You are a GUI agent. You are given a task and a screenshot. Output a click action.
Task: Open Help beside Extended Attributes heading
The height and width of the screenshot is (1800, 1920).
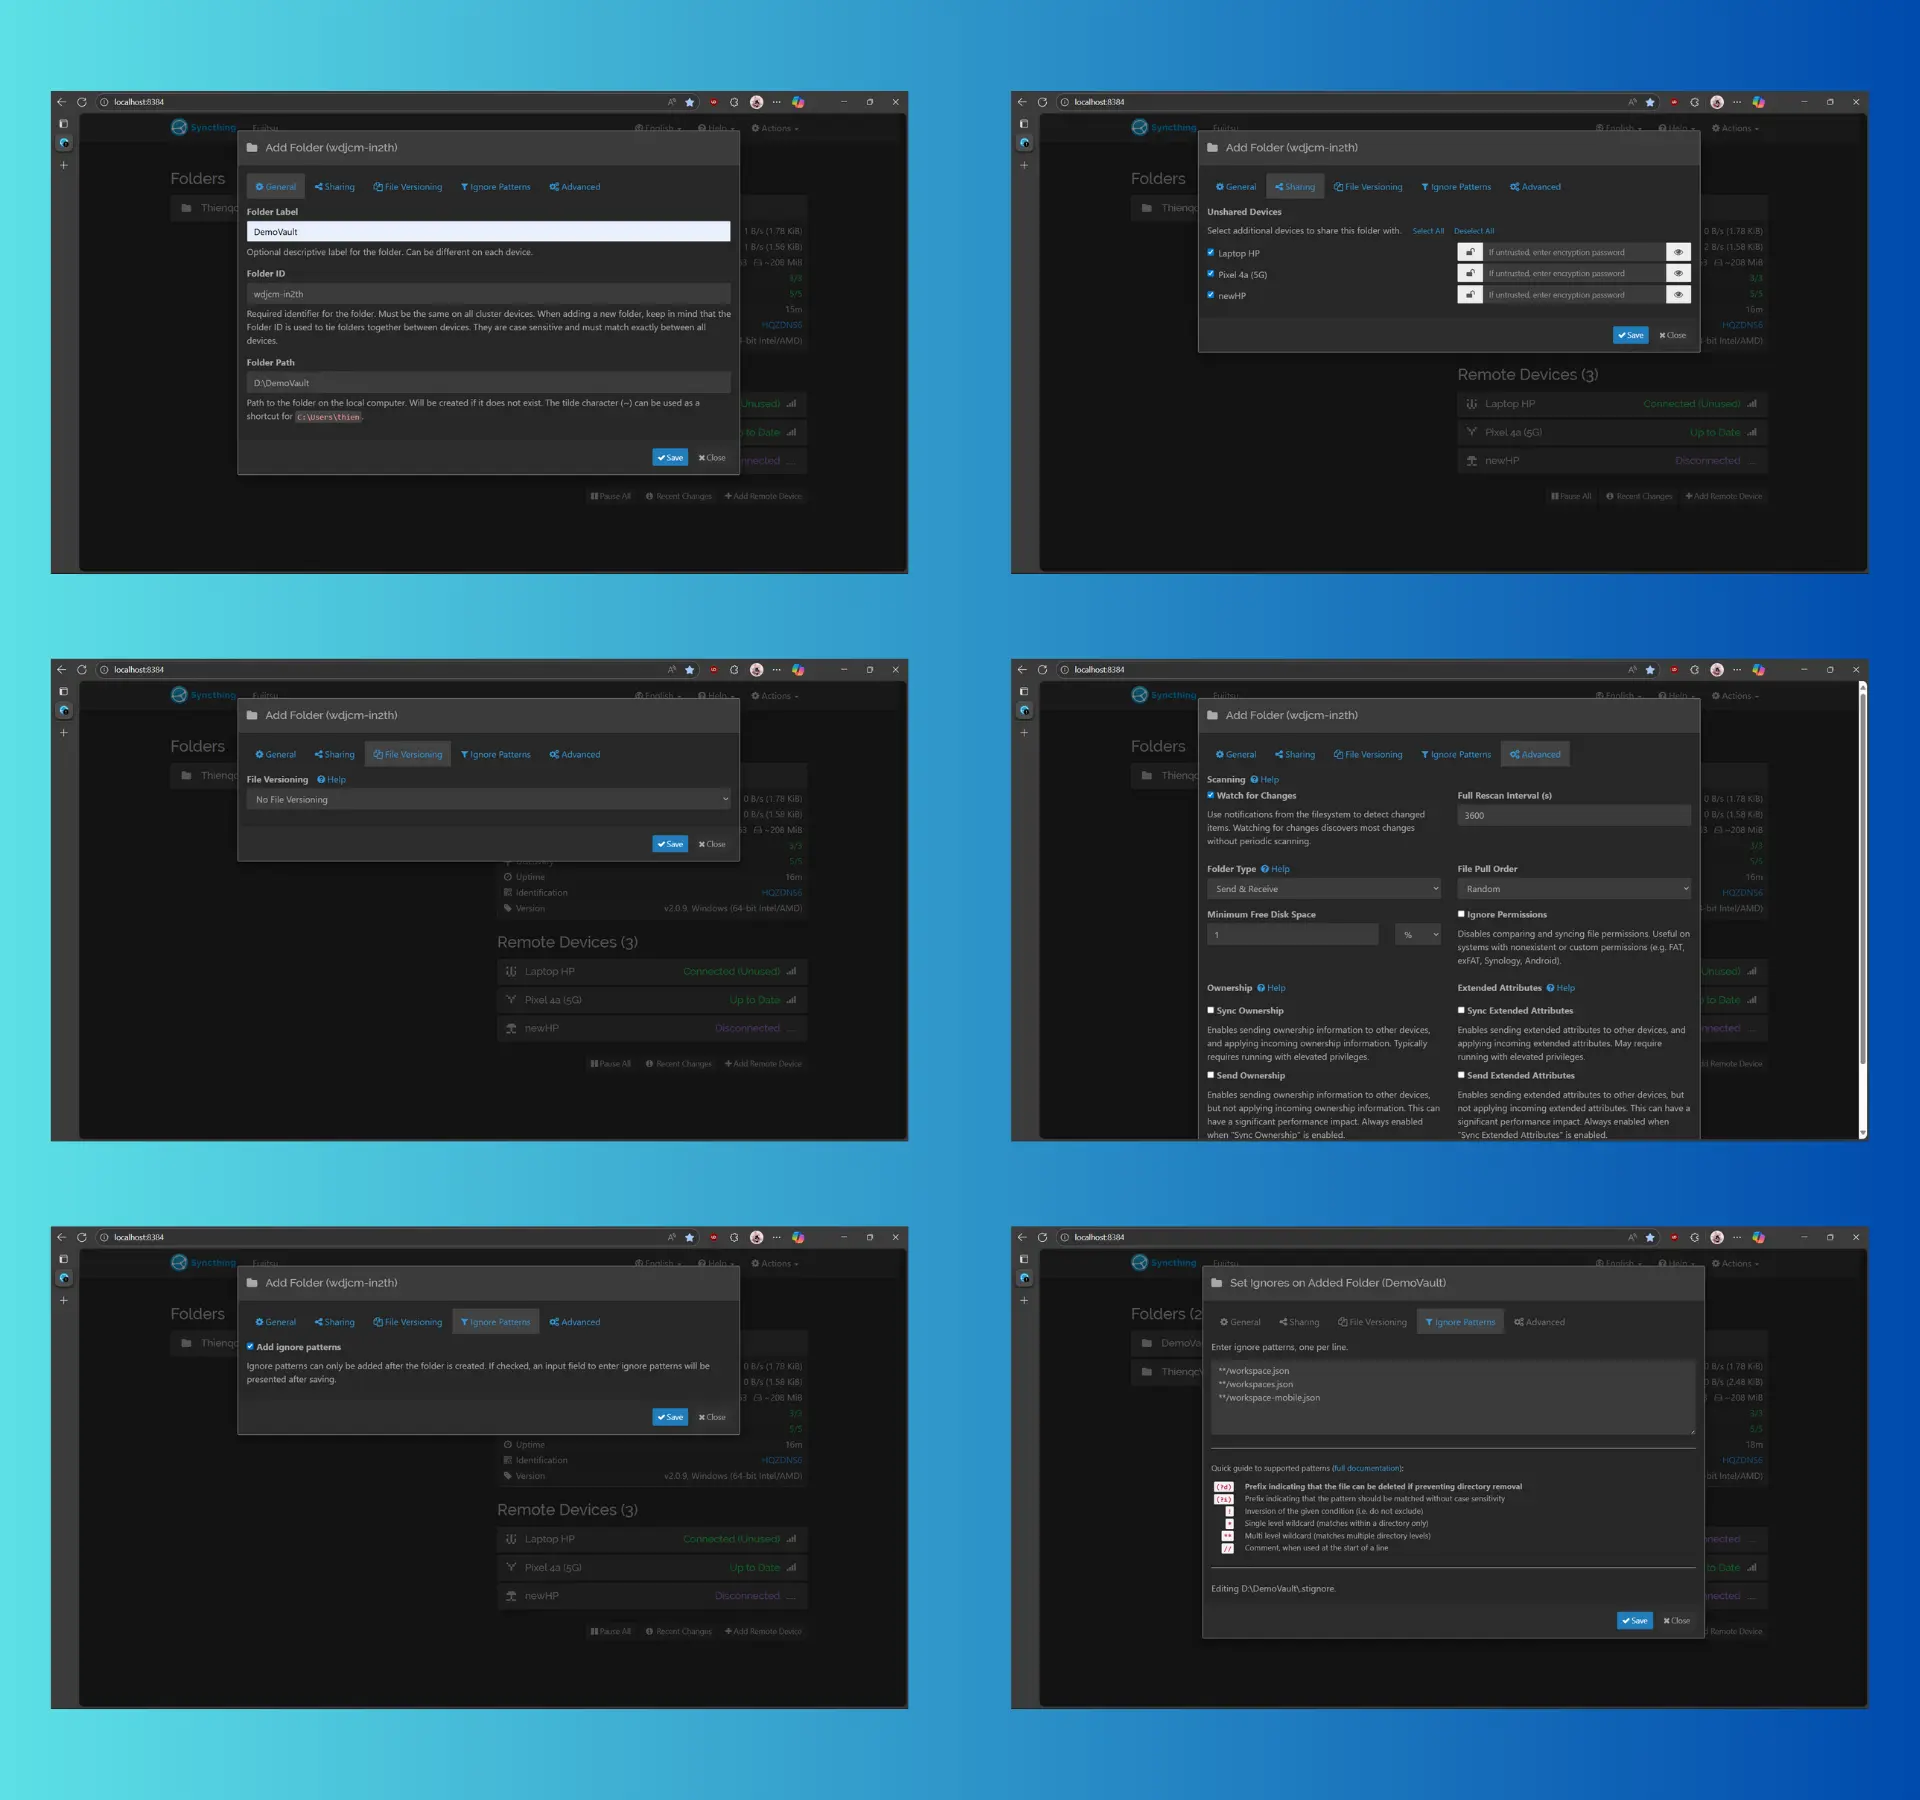click(x=1560, y=988)
